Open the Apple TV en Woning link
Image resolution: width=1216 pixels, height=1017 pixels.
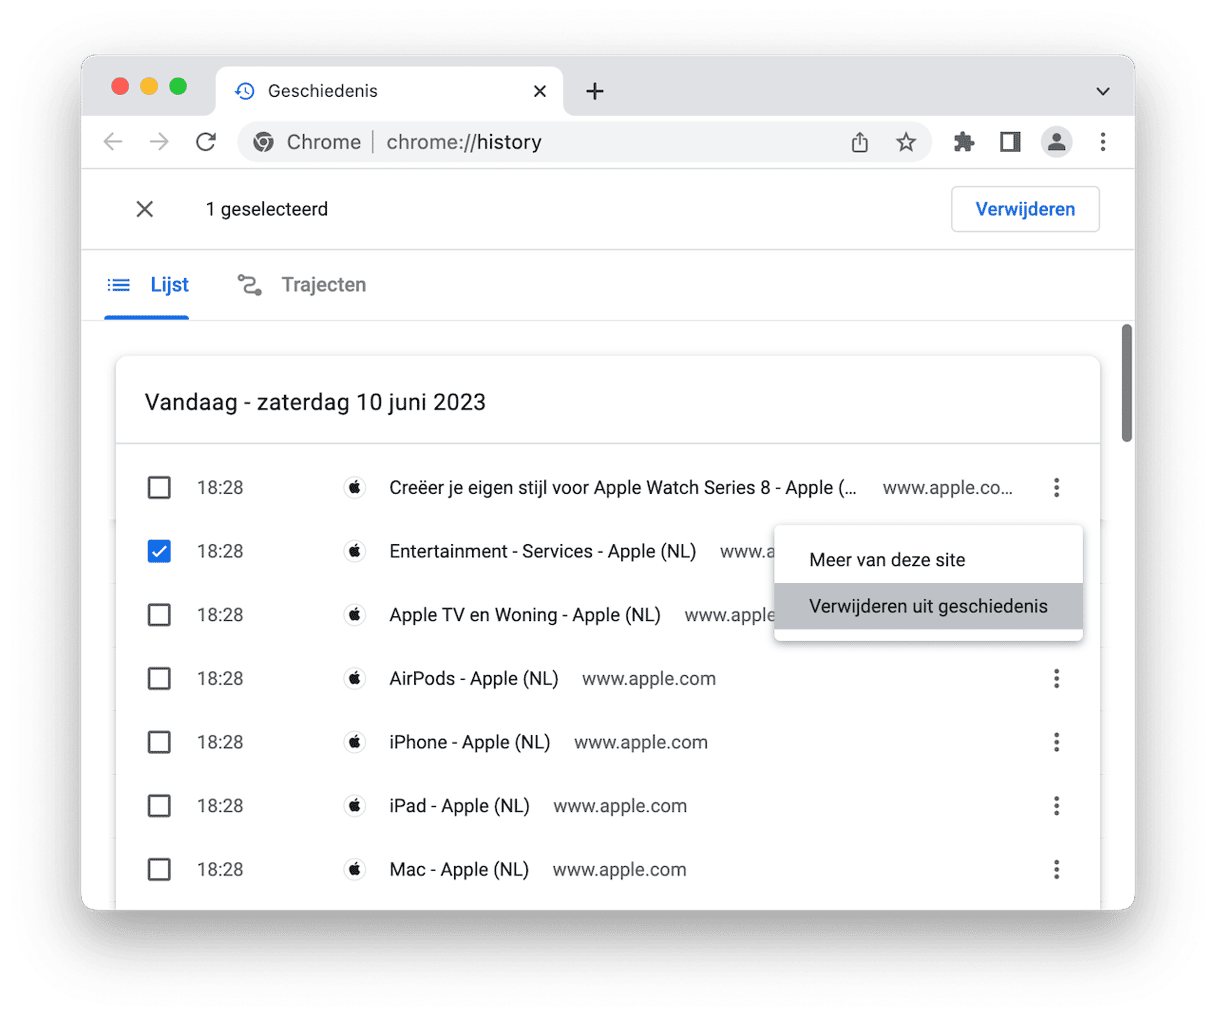point(525,615)
